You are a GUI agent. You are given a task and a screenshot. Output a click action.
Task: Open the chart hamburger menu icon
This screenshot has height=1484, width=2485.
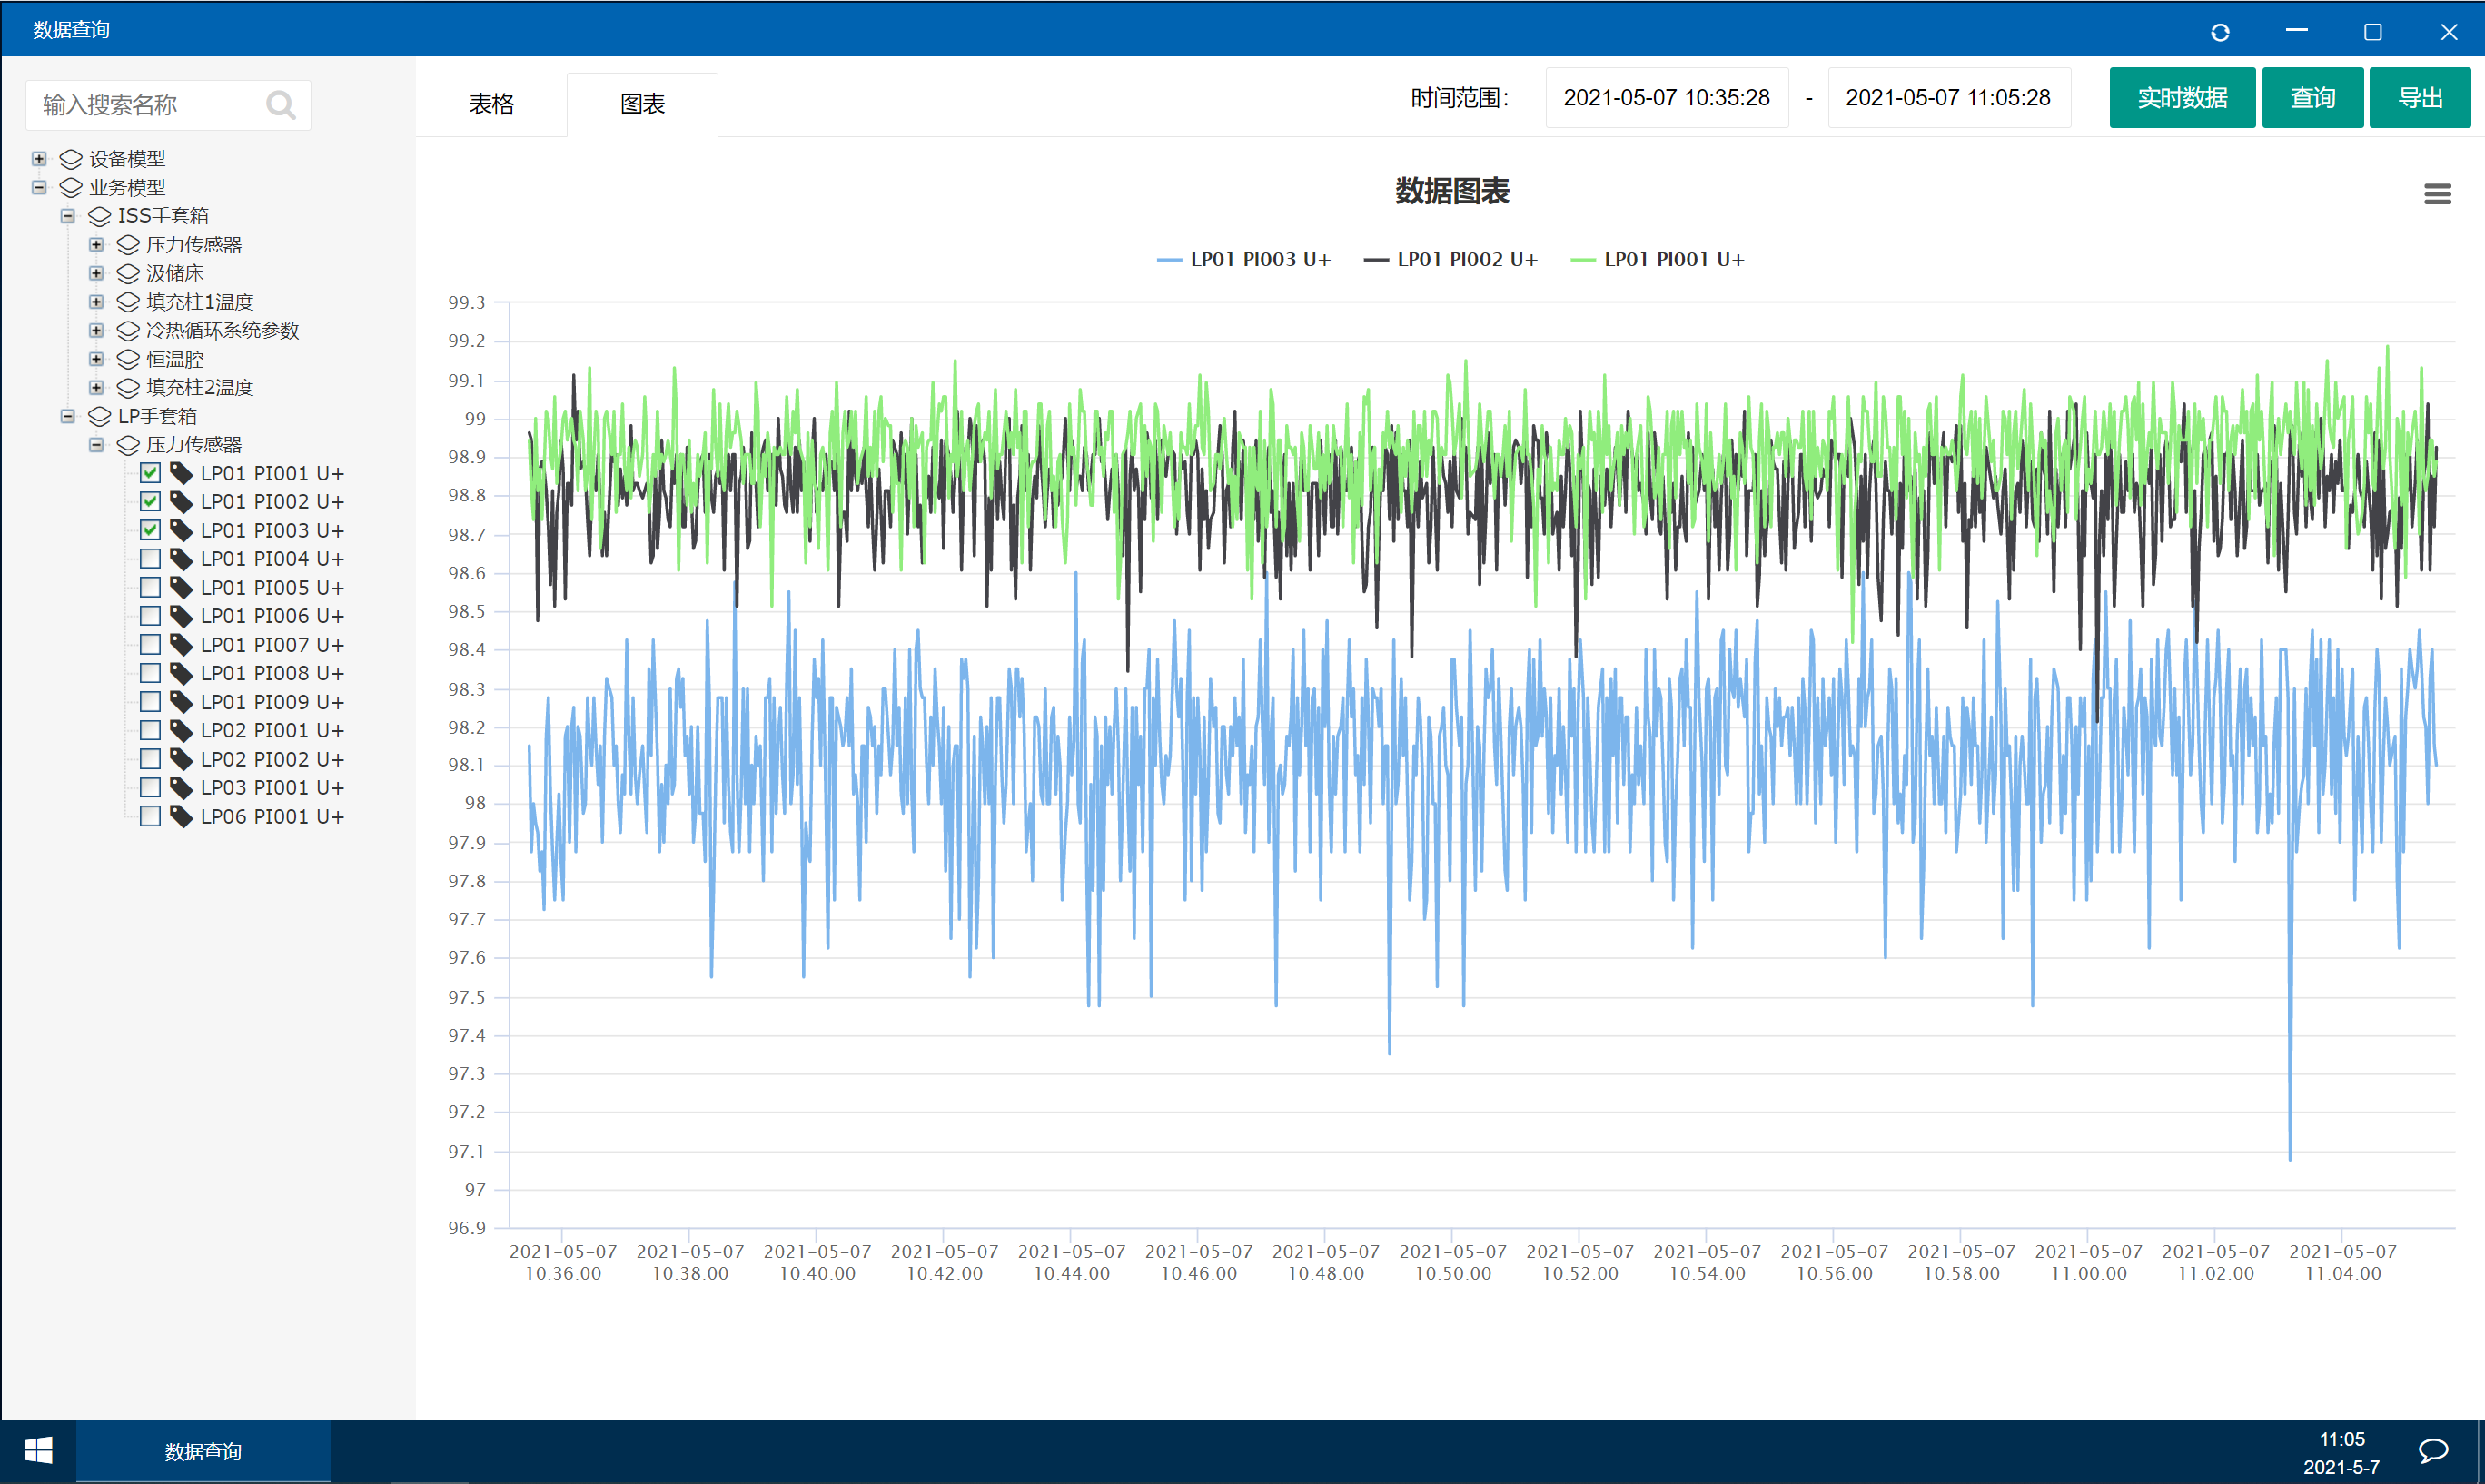(x=2437, y=194)
